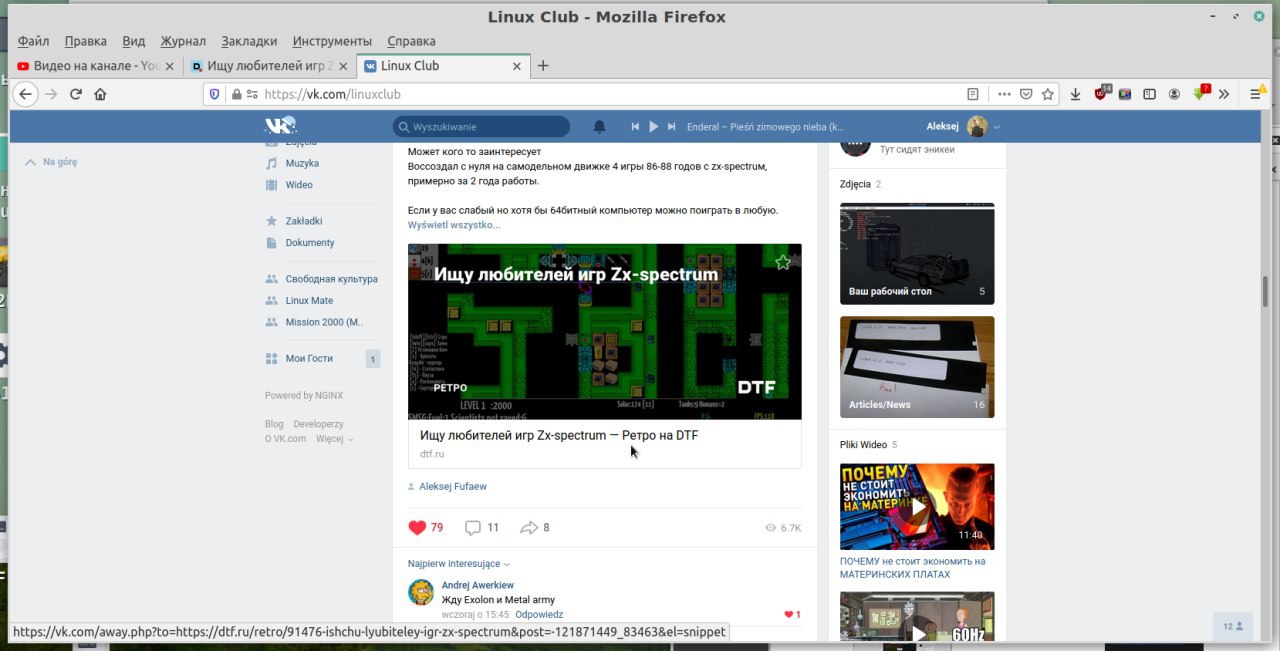Play the Enderal track in VK header

pyautogui.click(x=654, y=127)
